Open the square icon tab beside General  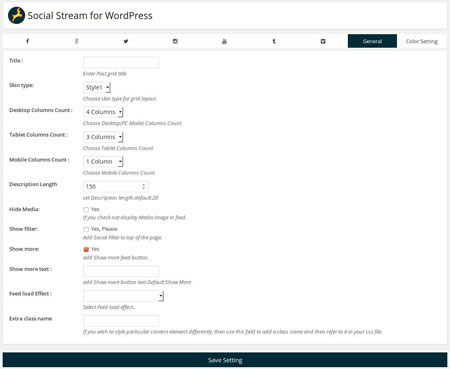(323, 41)
